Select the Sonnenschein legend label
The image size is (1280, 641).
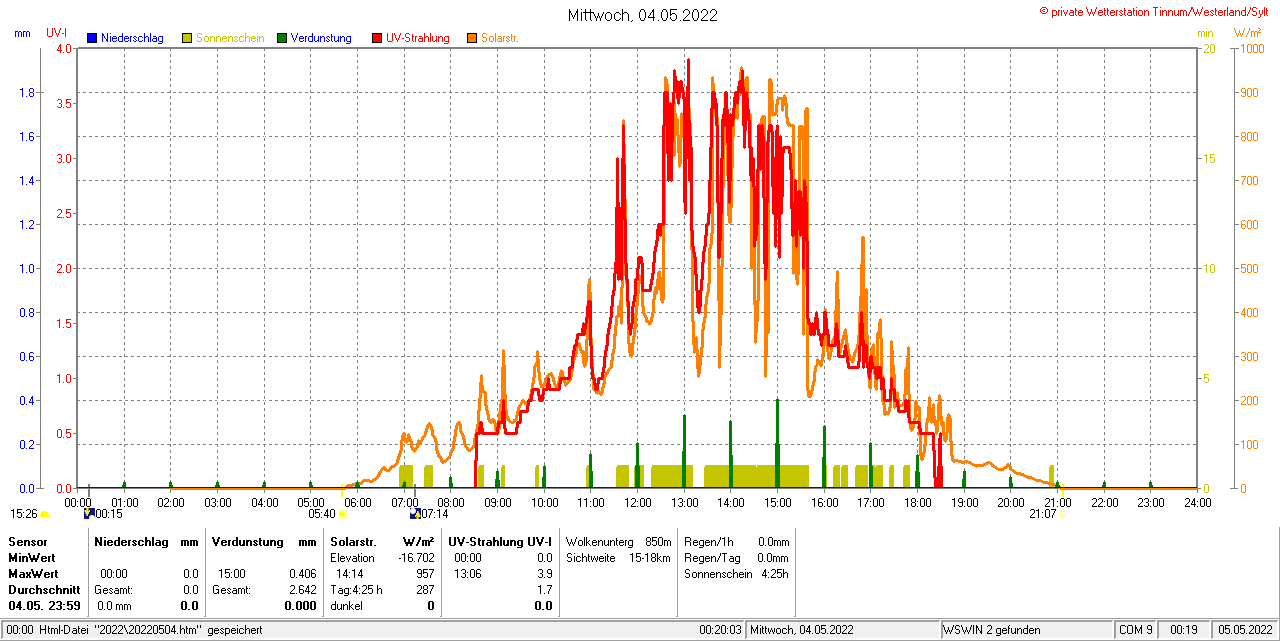click(230, 38)
